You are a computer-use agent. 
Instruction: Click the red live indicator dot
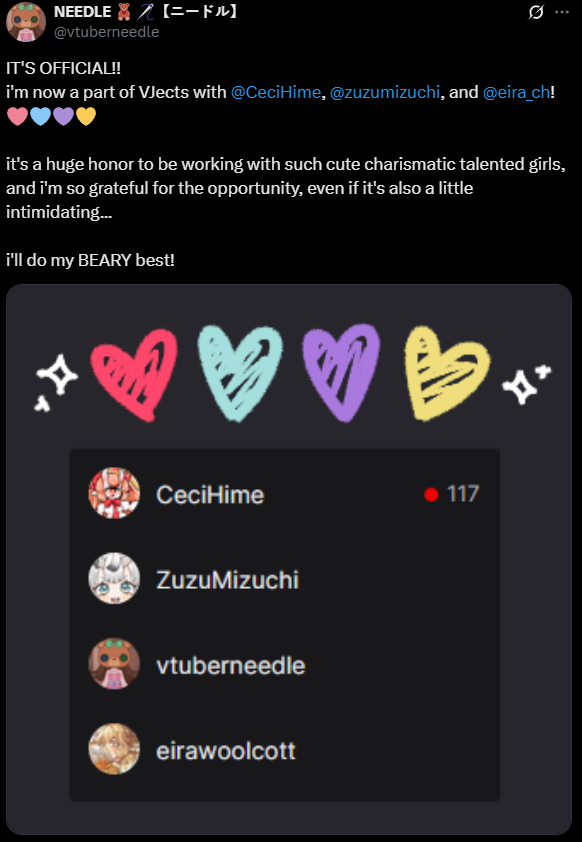432,495
